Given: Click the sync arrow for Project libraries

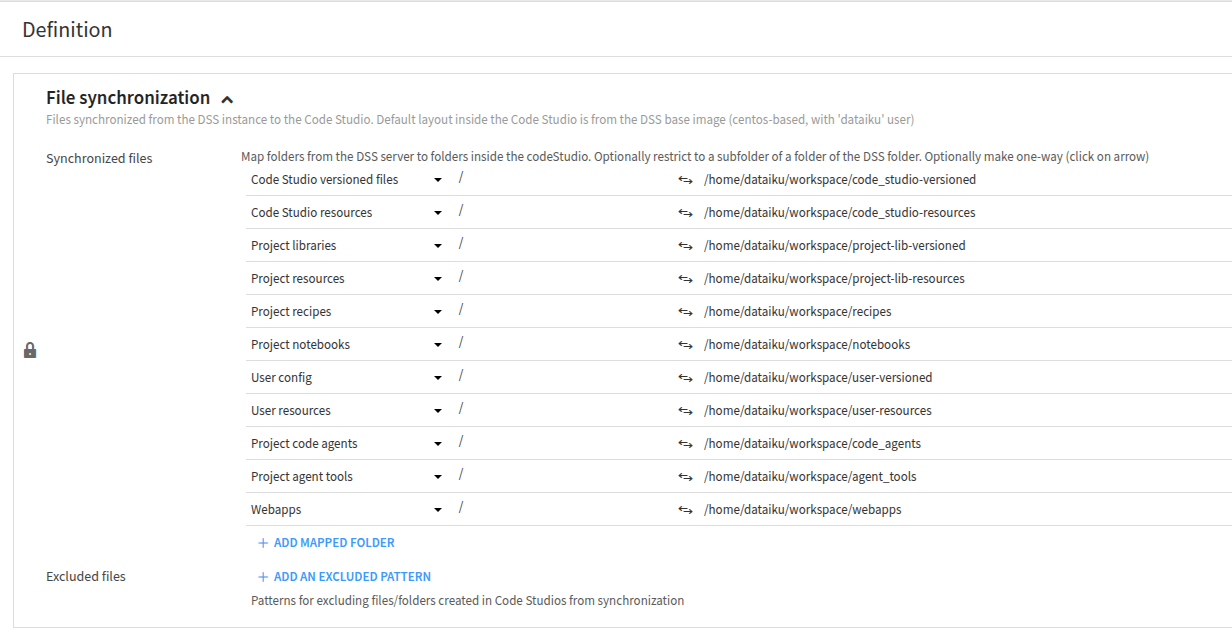Looking at the screenshot, I should [x=686, y=245].
